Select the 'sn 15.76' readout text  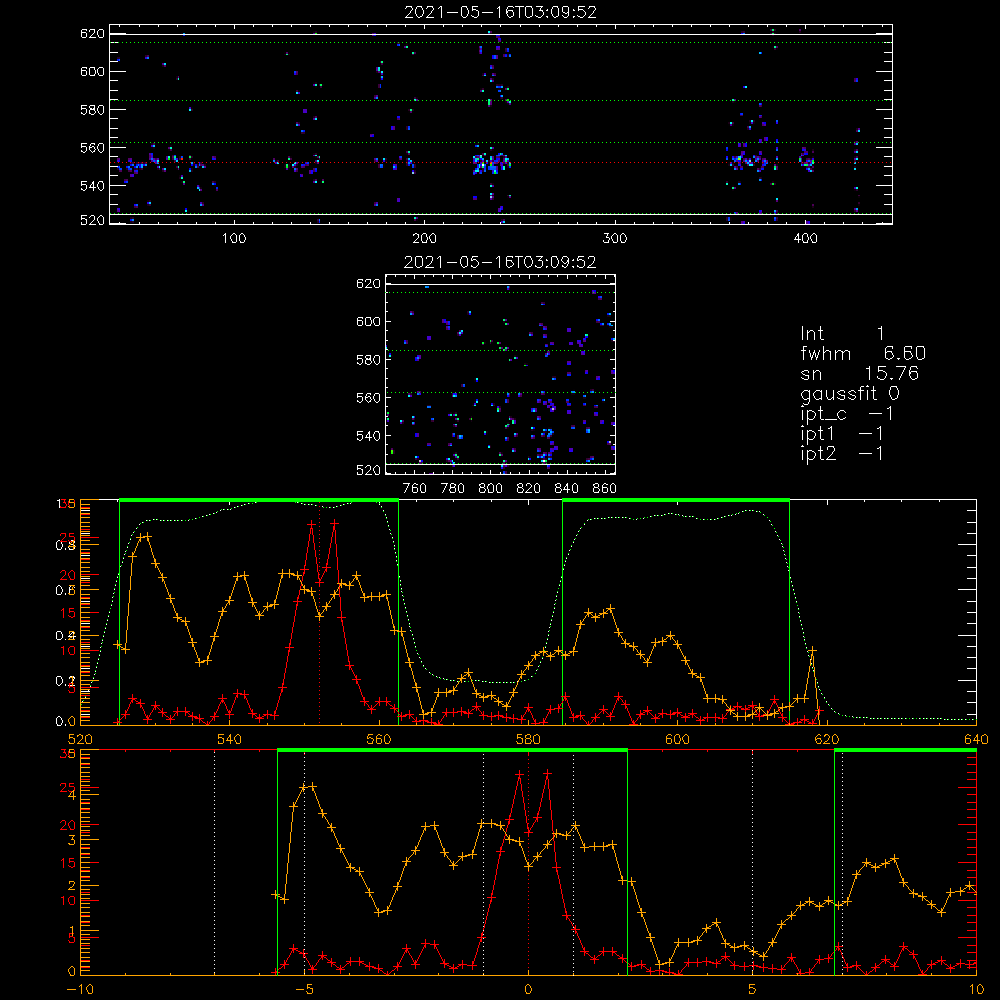[859, 374]
